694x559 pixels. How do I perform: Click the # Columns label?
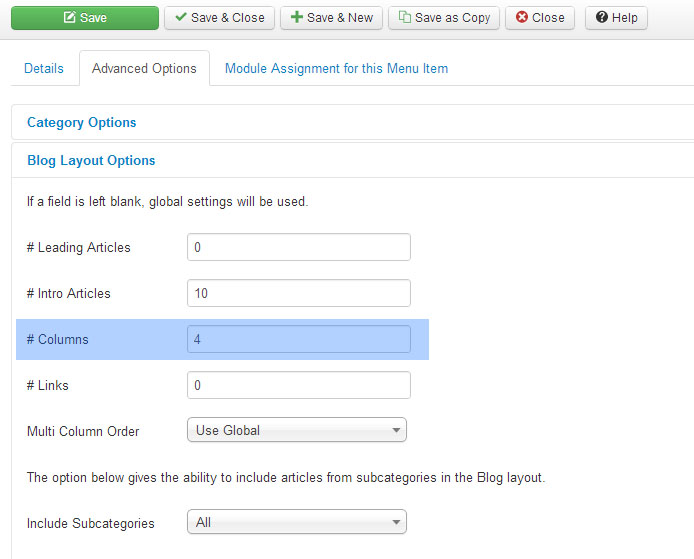[58, 340]
